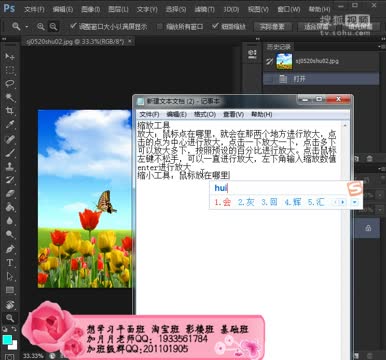Open the layer opacity dropdown arrow

click(380, 194)
